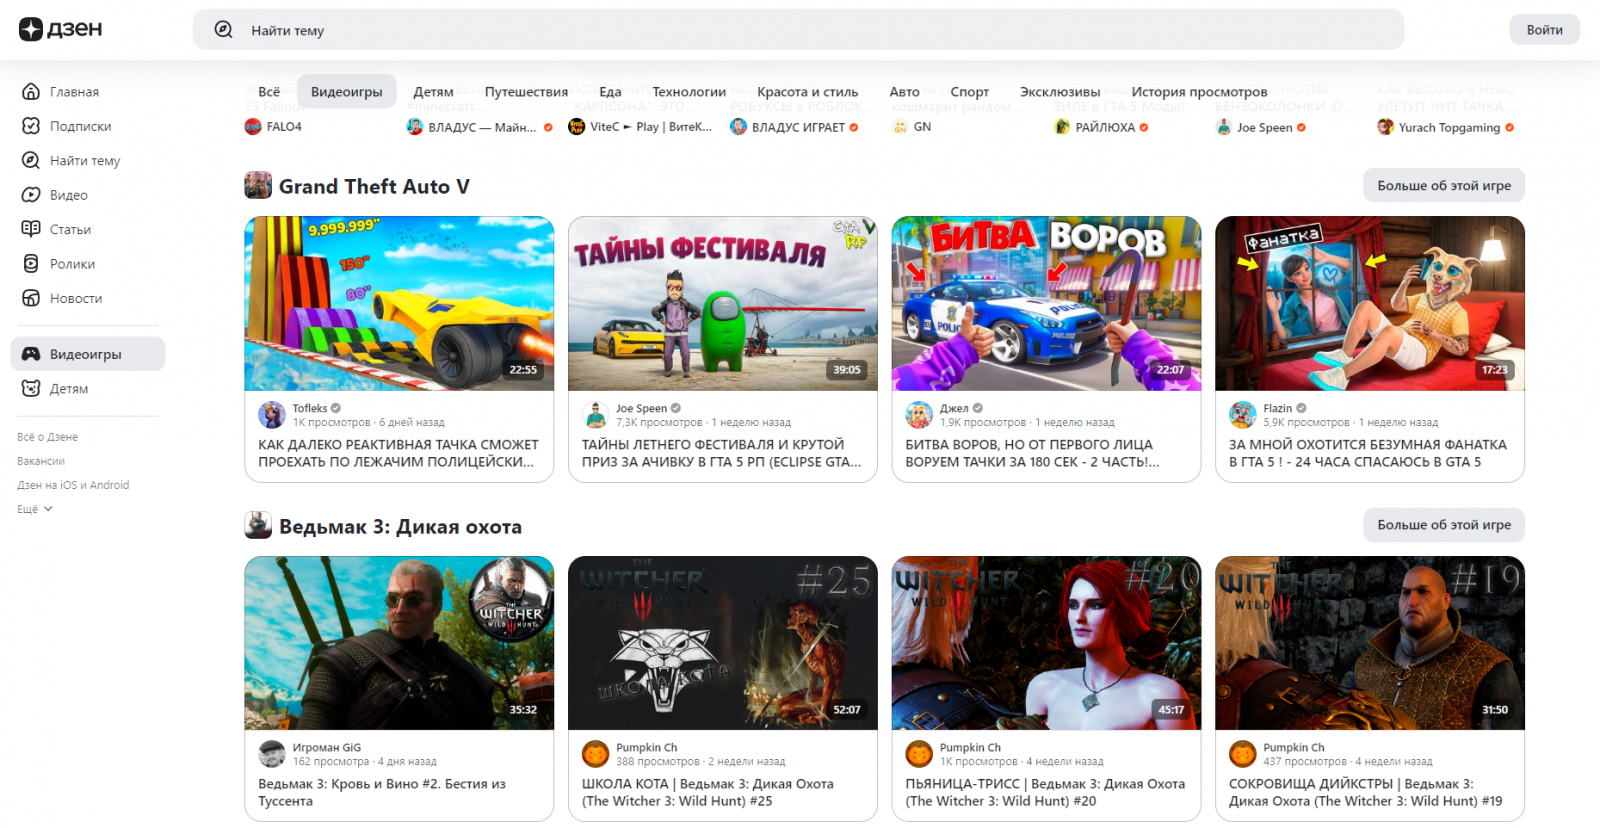Click the search icon in the search bar
This screenshot has width=1600, height=828.
[x=224, y=30]
